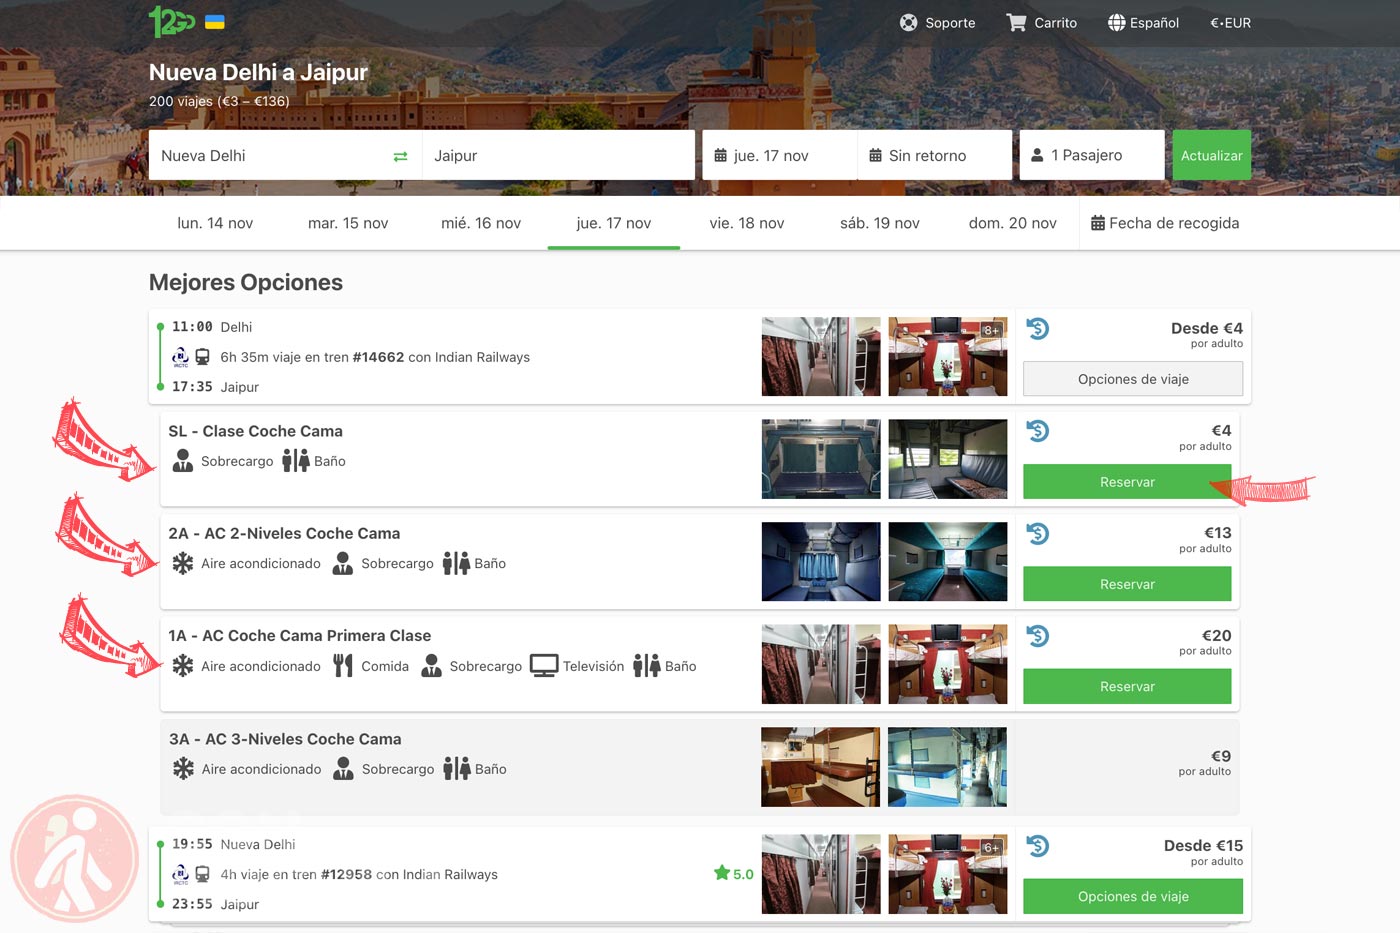The image size is (1400, 933).
Task: Open first 2A class photo thumbnail
Action: (x=821, y=561)
